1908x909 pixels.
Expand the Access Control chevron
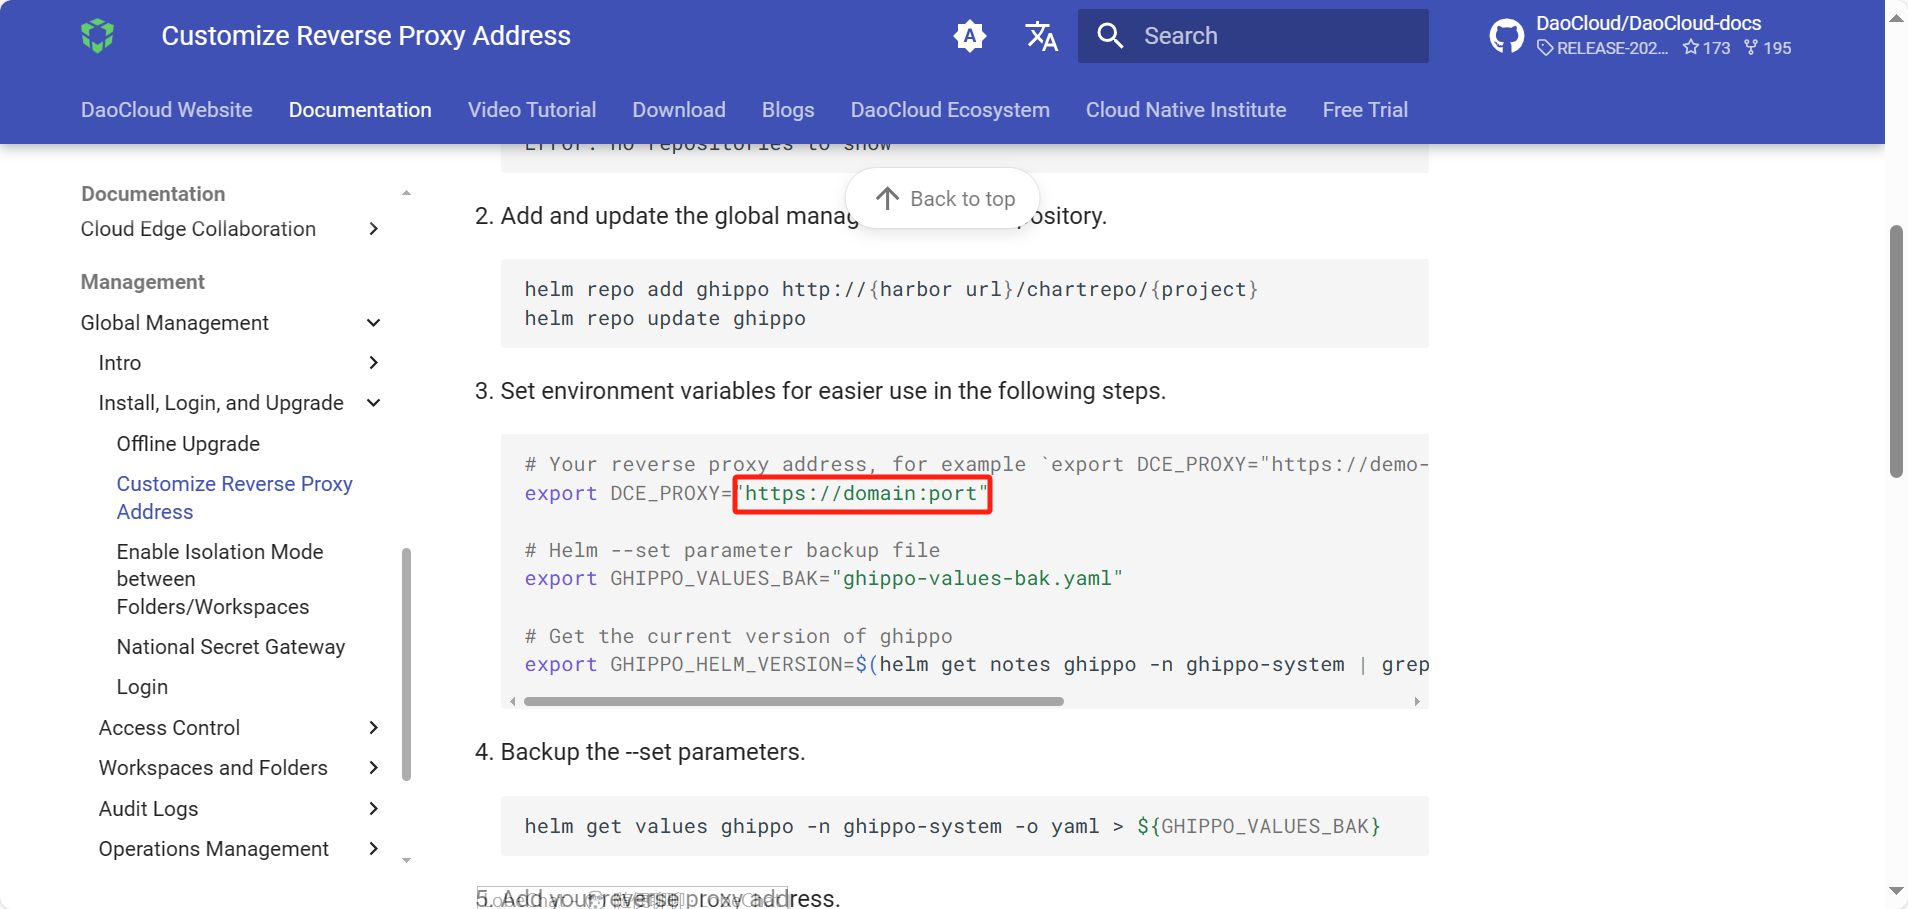373,728
